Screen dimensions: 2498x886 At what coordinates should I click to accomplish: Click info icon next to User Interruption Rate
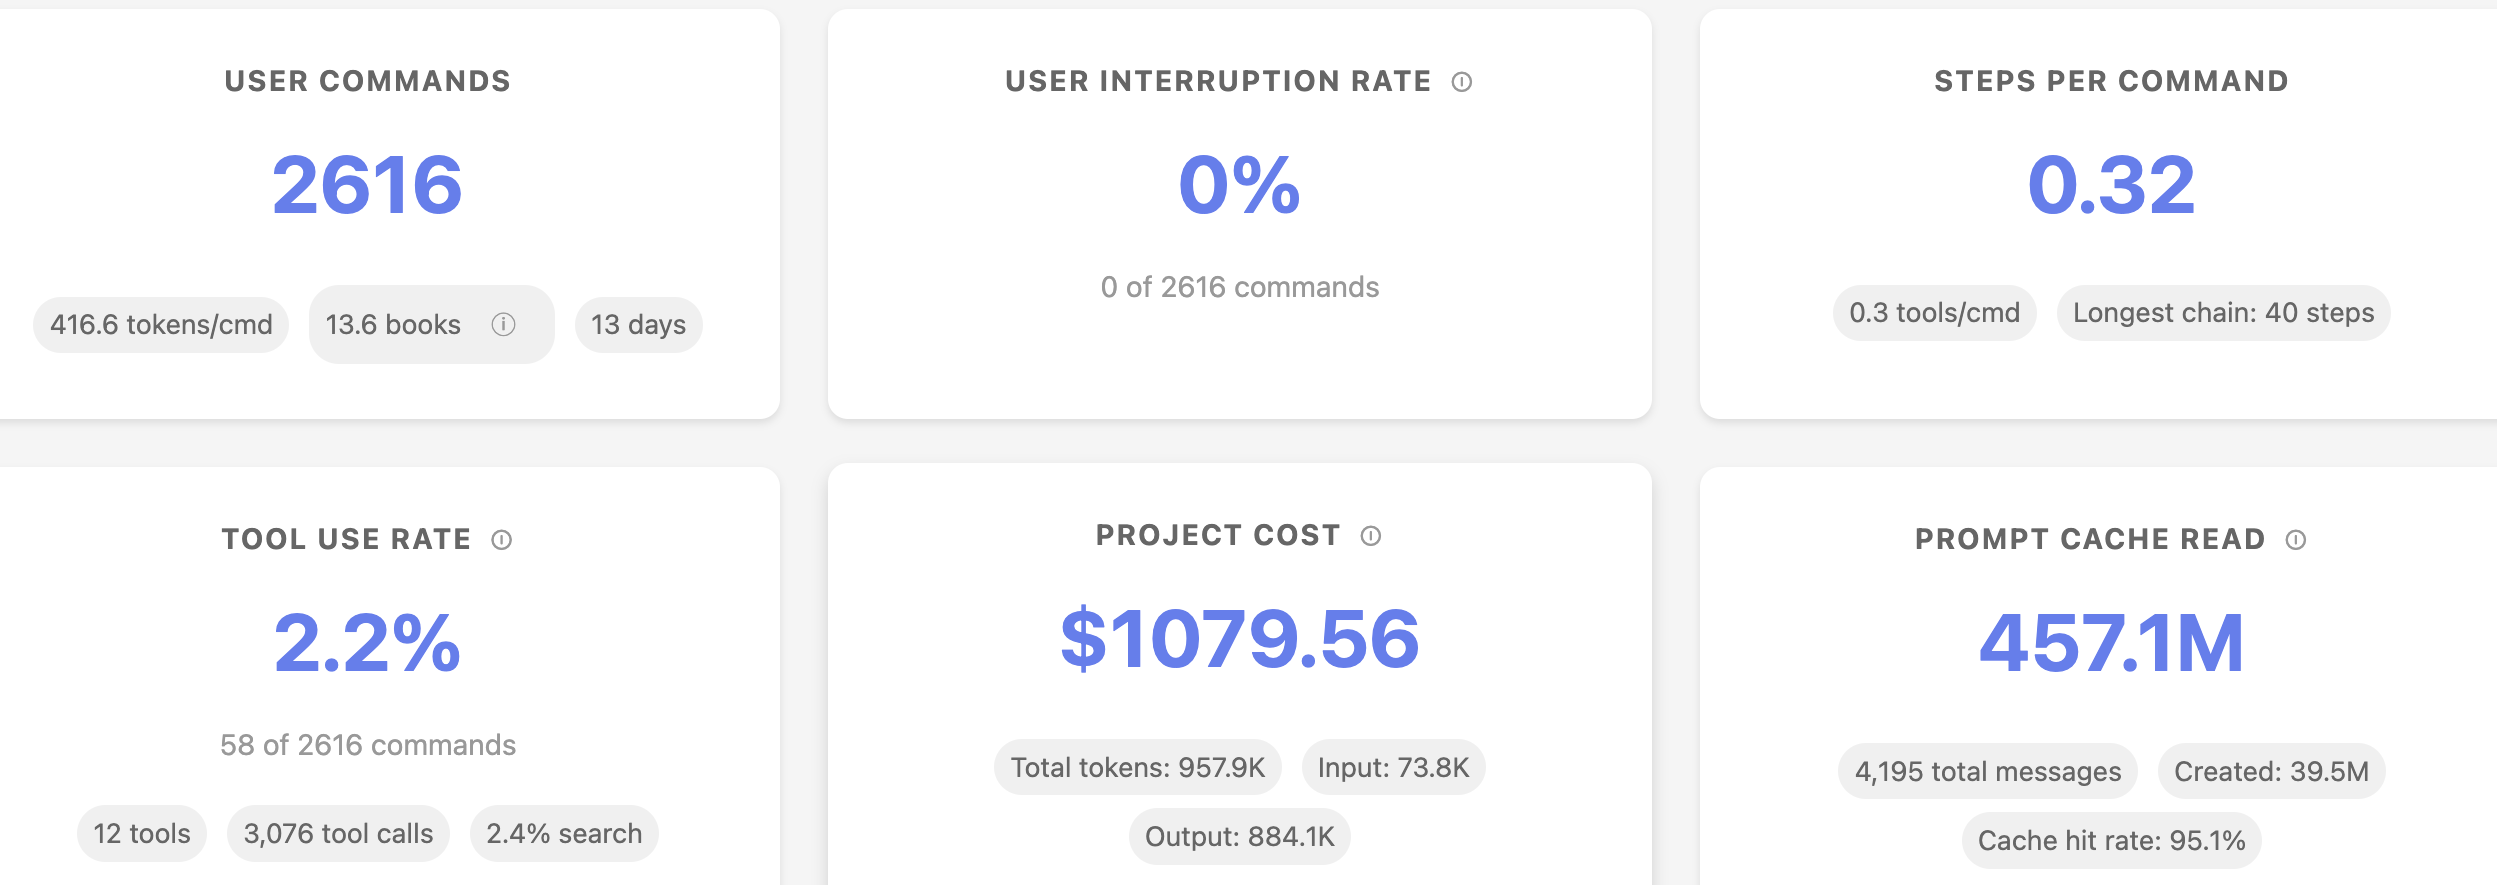[x=1461, y=82]
